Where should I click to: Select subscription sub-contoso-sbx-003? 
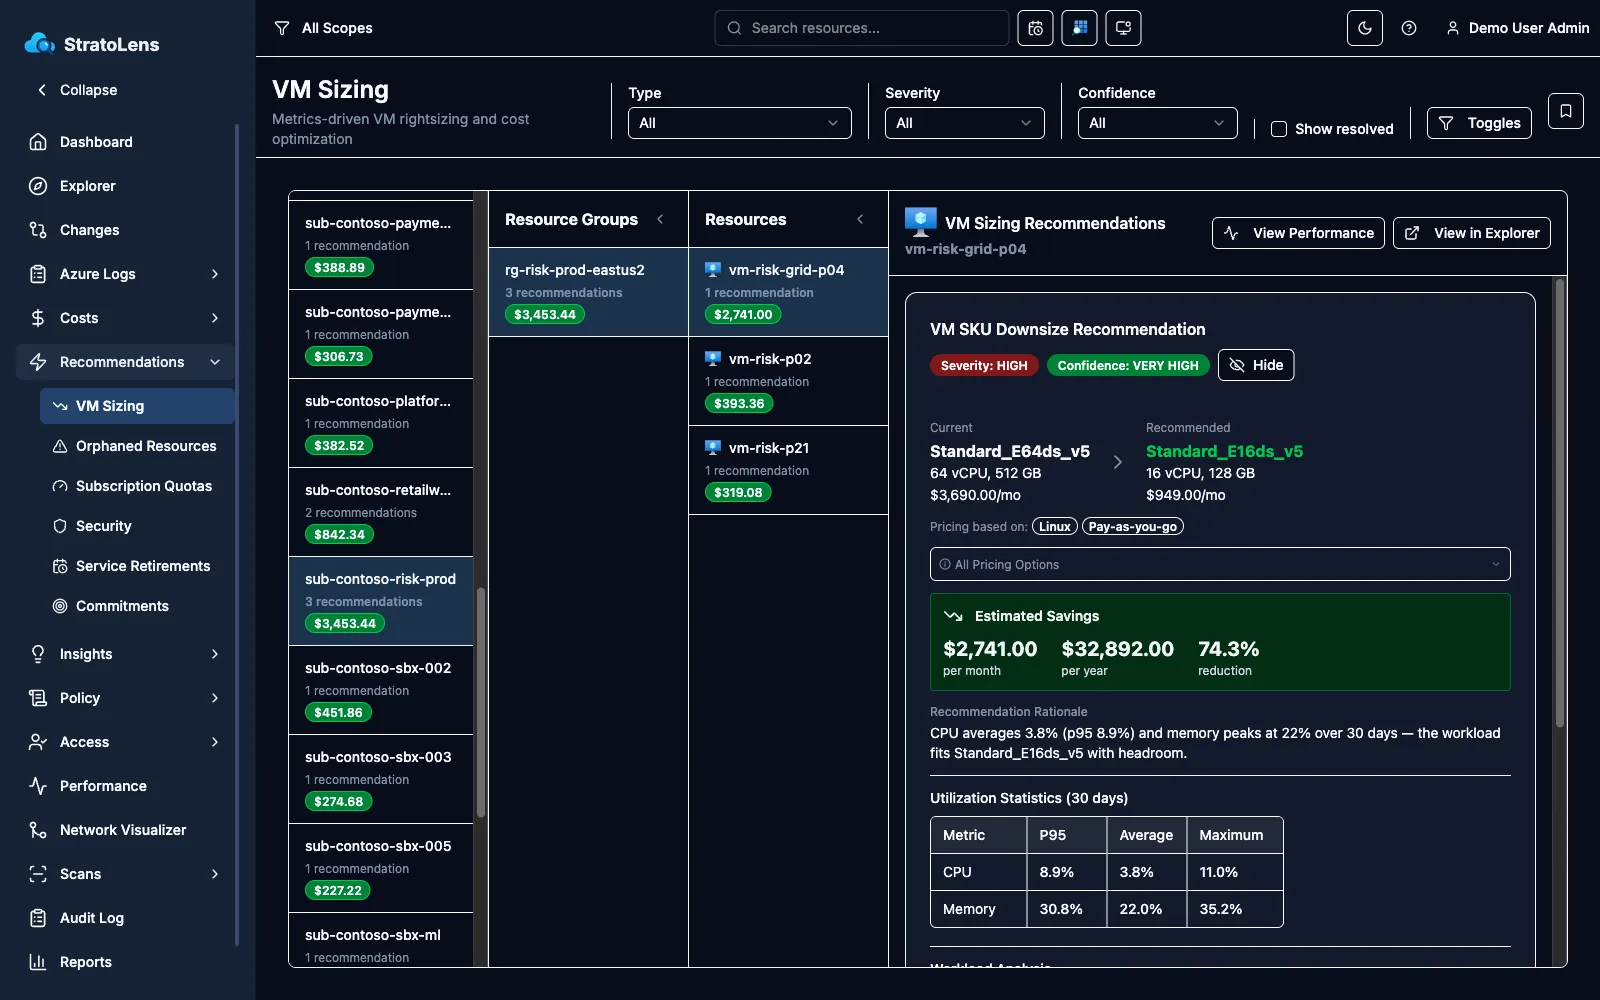pyautogui.click(x=381, y=779)
